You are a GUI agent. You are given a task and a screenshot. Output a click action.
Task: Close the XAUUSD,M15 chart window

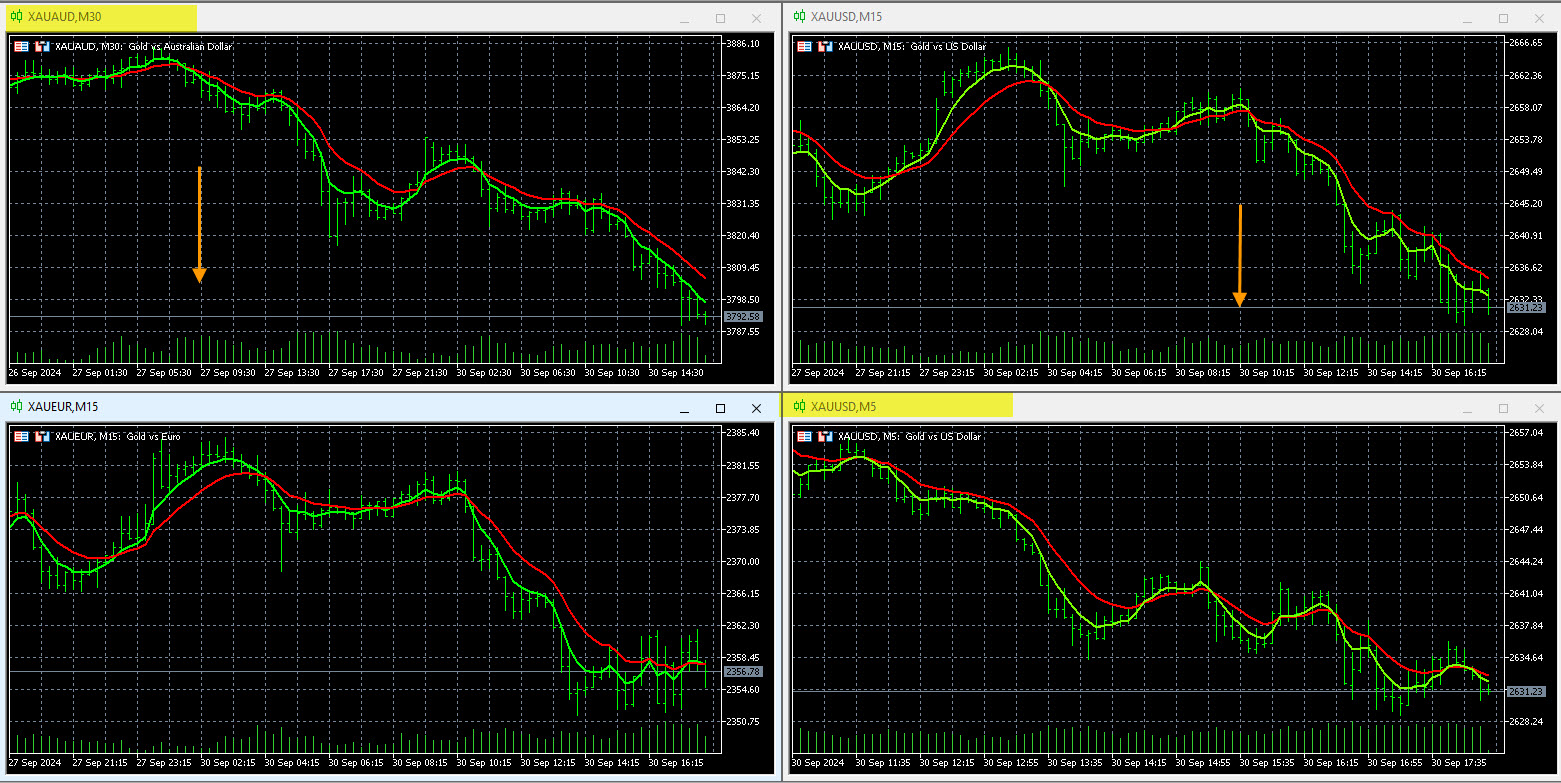1539,17
